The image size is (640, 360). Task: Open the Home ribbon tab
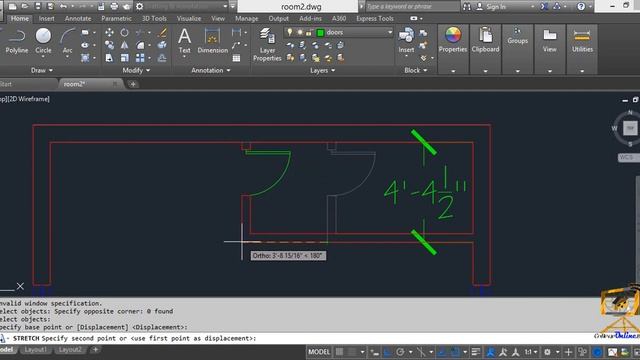point(20,18)
